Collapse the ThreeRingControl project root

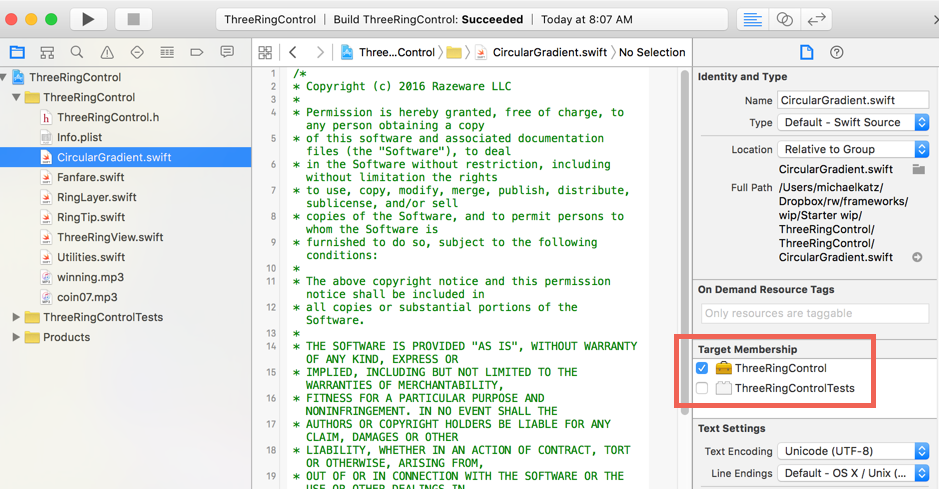pos(4,77)
